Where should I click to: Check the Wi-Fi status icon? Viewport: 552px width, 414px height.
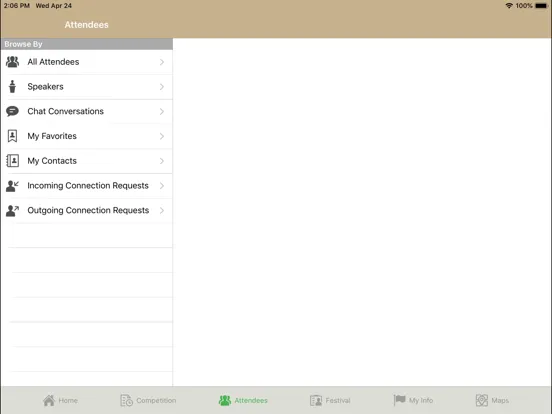[x=509, y=6]
